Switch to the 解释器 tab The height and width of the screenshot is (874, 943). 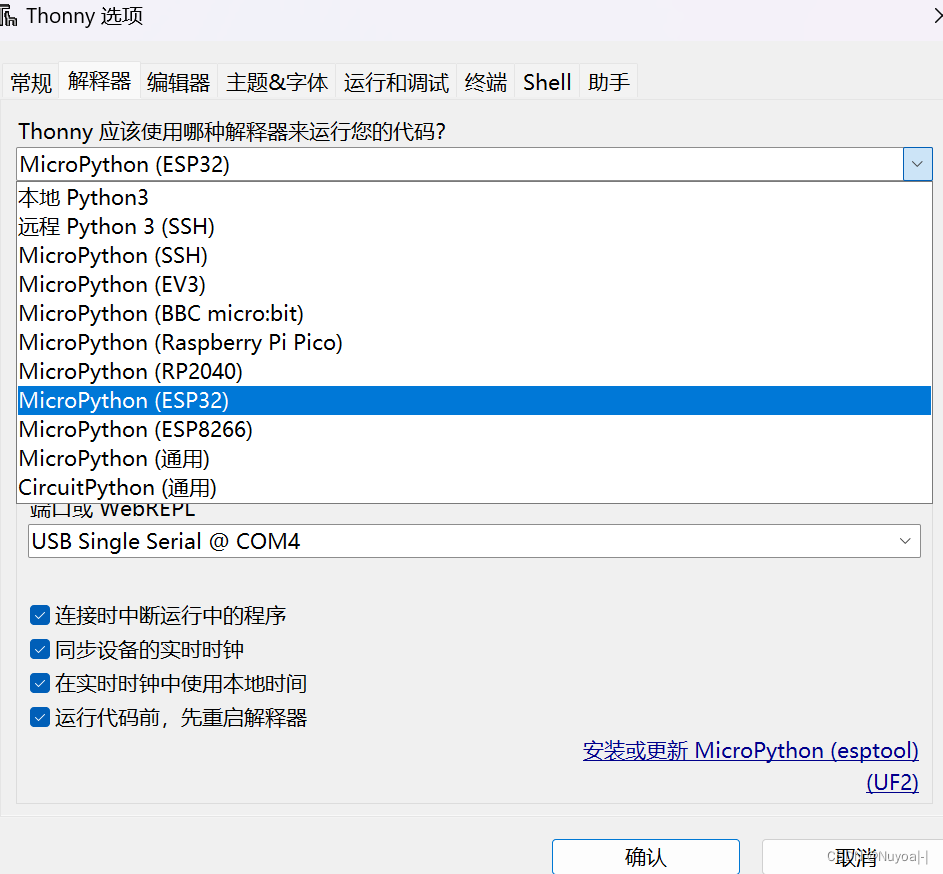coord(99,81)
